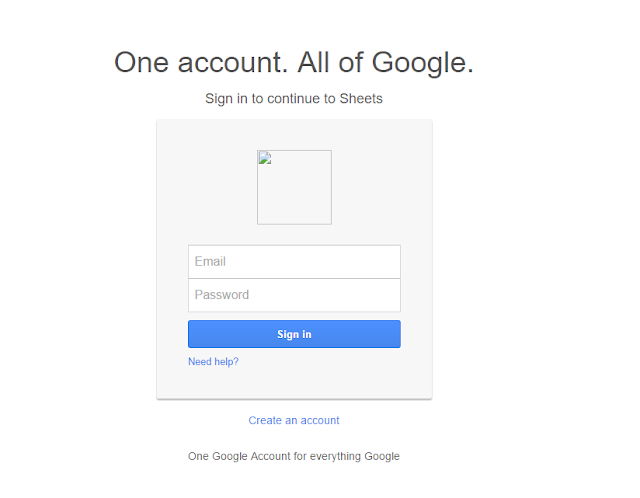Click the left edge of the Sign in button
Image resolution: width=640 pixels, height=498 pixels.
(x=194, y=334)
